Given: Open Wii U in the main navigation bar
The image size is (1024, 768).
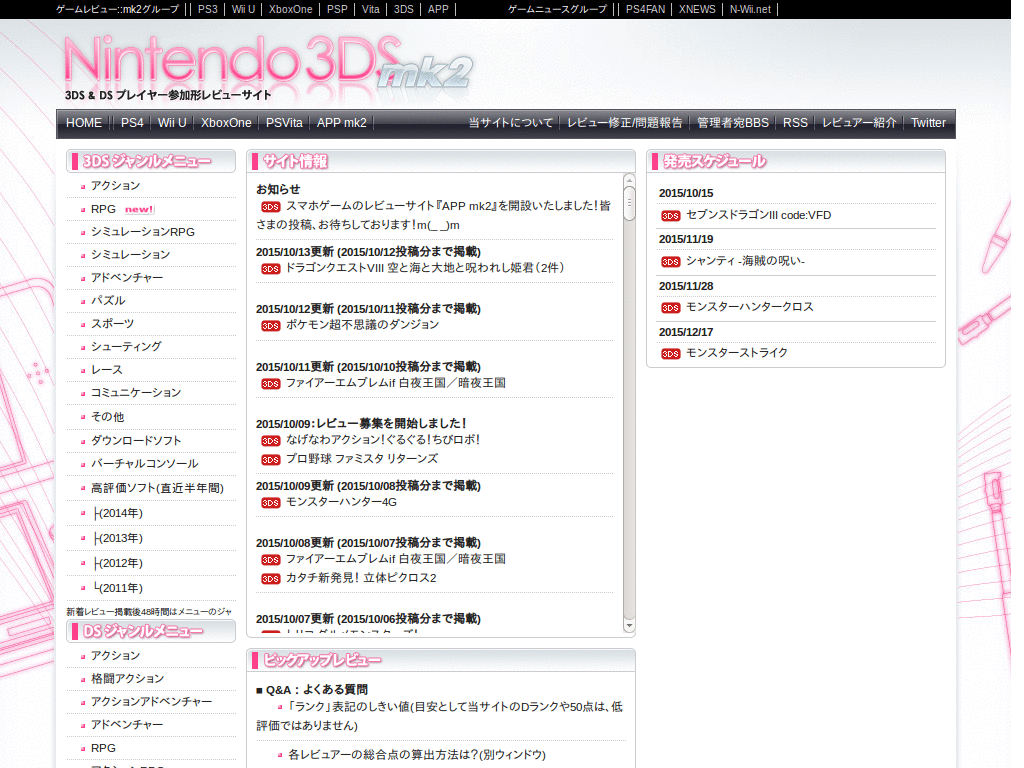Looking at the screenshot, I should click(172, 123).
